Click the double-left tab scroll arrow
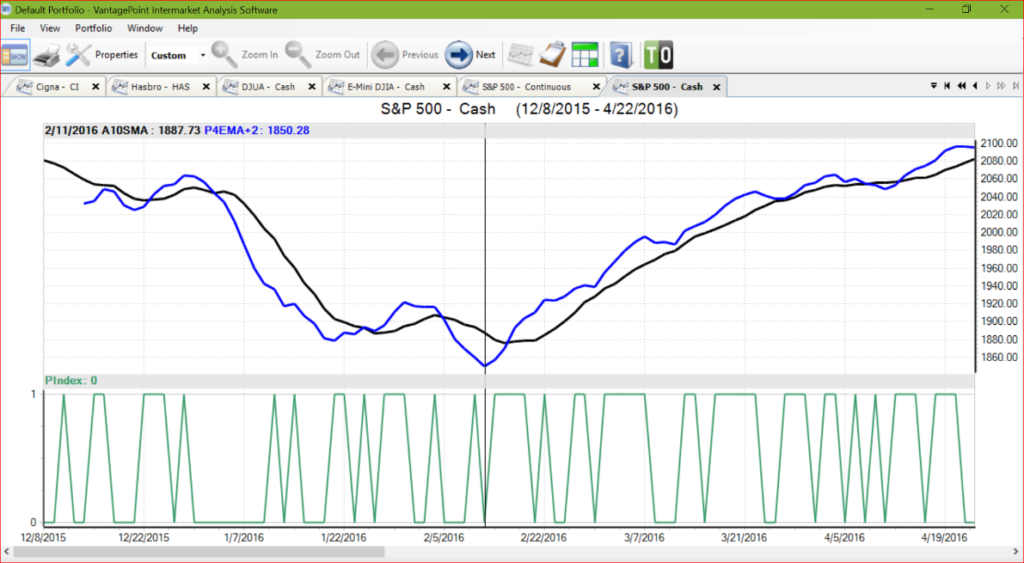Viewport: 1024px width, 563px height. tap(961, 86)
